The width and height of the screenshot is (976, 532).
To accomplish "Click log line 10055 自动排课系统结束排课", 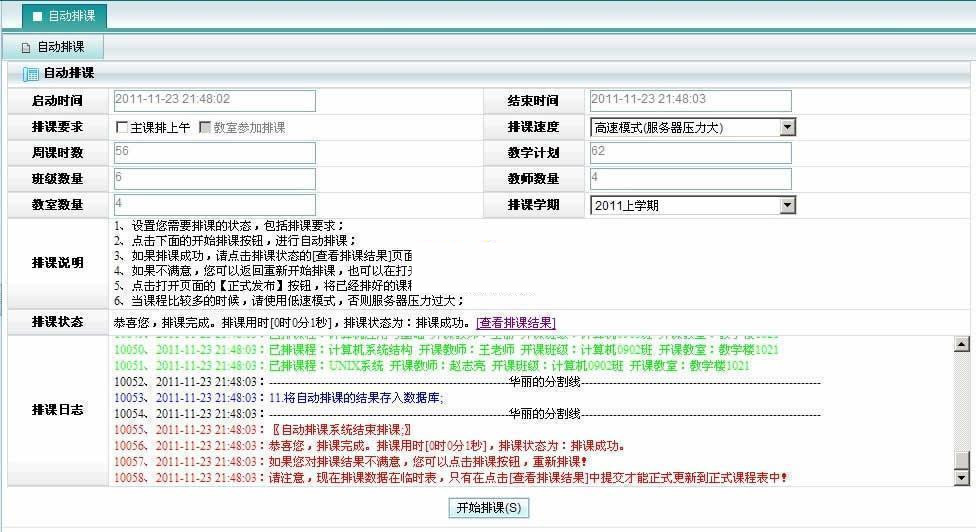I will click(x=262, y=430).
